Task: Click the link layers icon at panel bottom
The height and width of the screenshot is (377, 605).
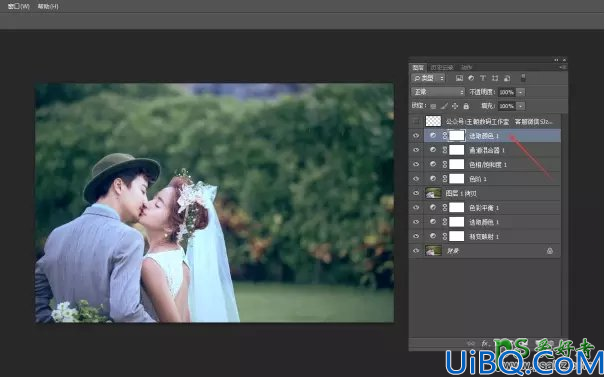Action: pos(471,343)
